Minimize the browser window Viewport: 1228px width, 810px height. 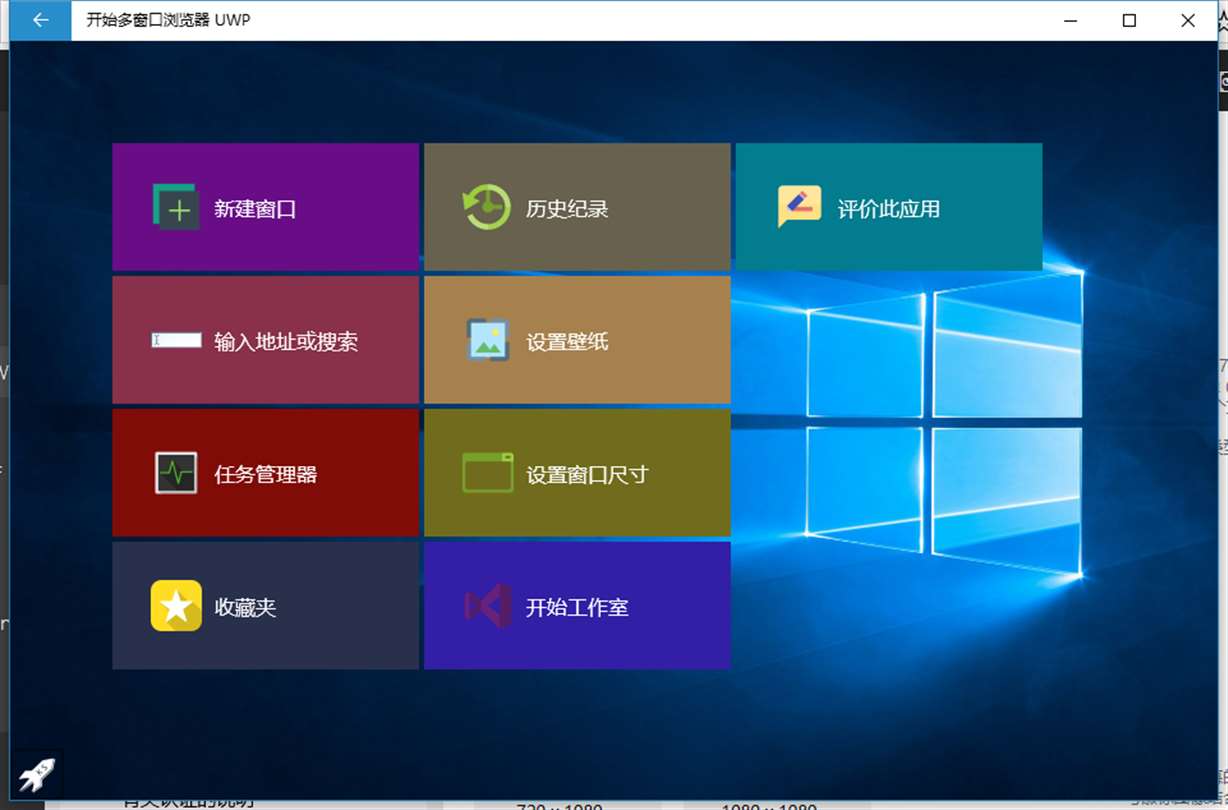tap(1071, 20)
